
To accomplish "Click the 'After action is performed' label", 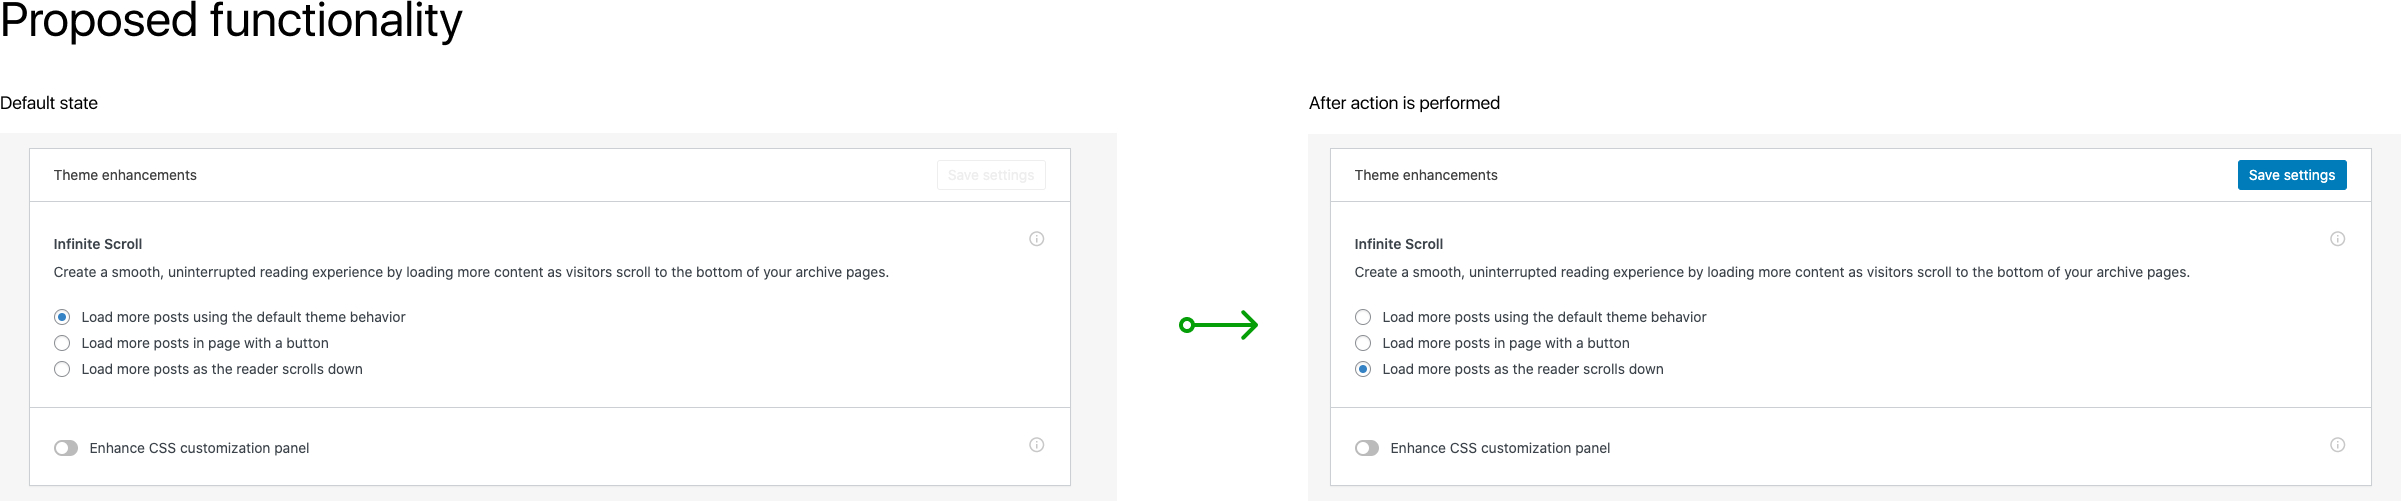I will pos(1404,103).
